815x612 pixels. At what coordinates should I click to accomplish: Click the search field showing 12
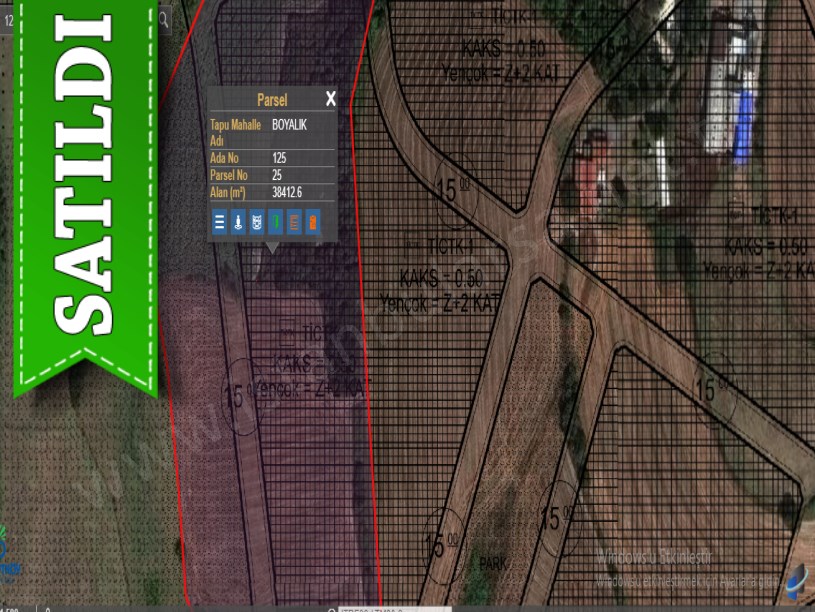pyautogui.click(x=8, y=19)
